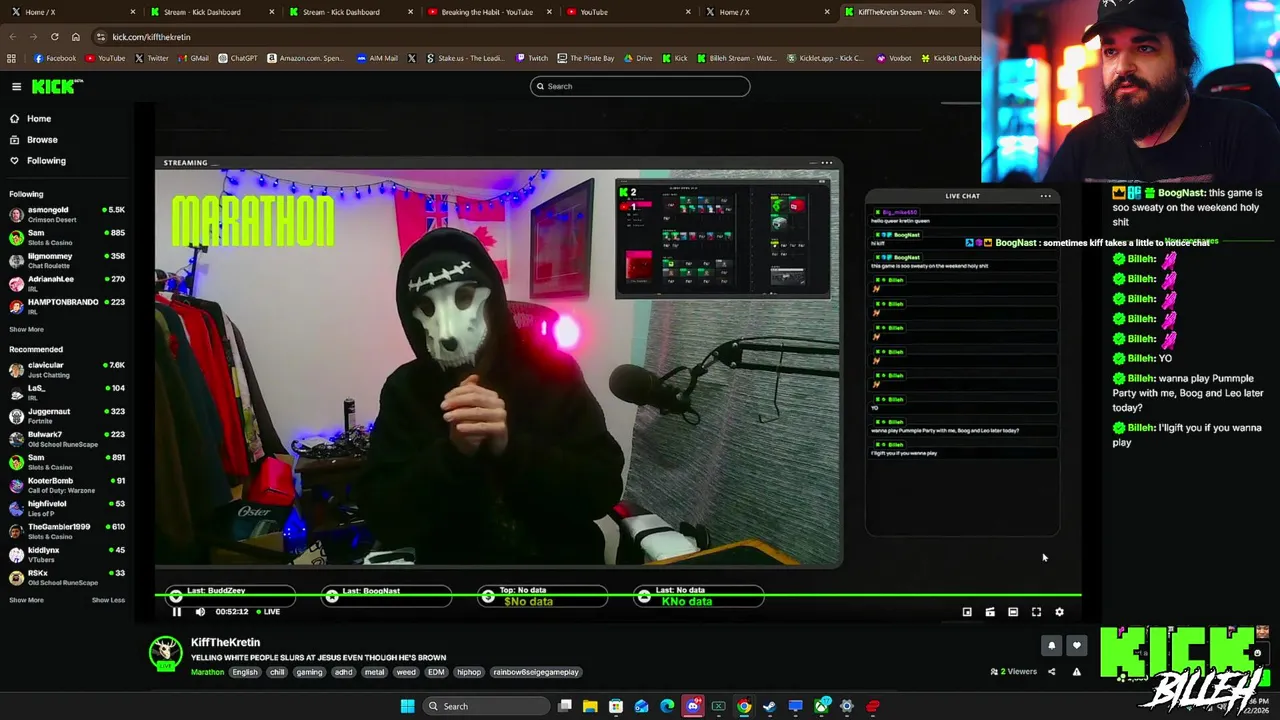Click the browser home button
Image resolution: width=1280 pixels, height=720 pixels.
coord(76,37)
